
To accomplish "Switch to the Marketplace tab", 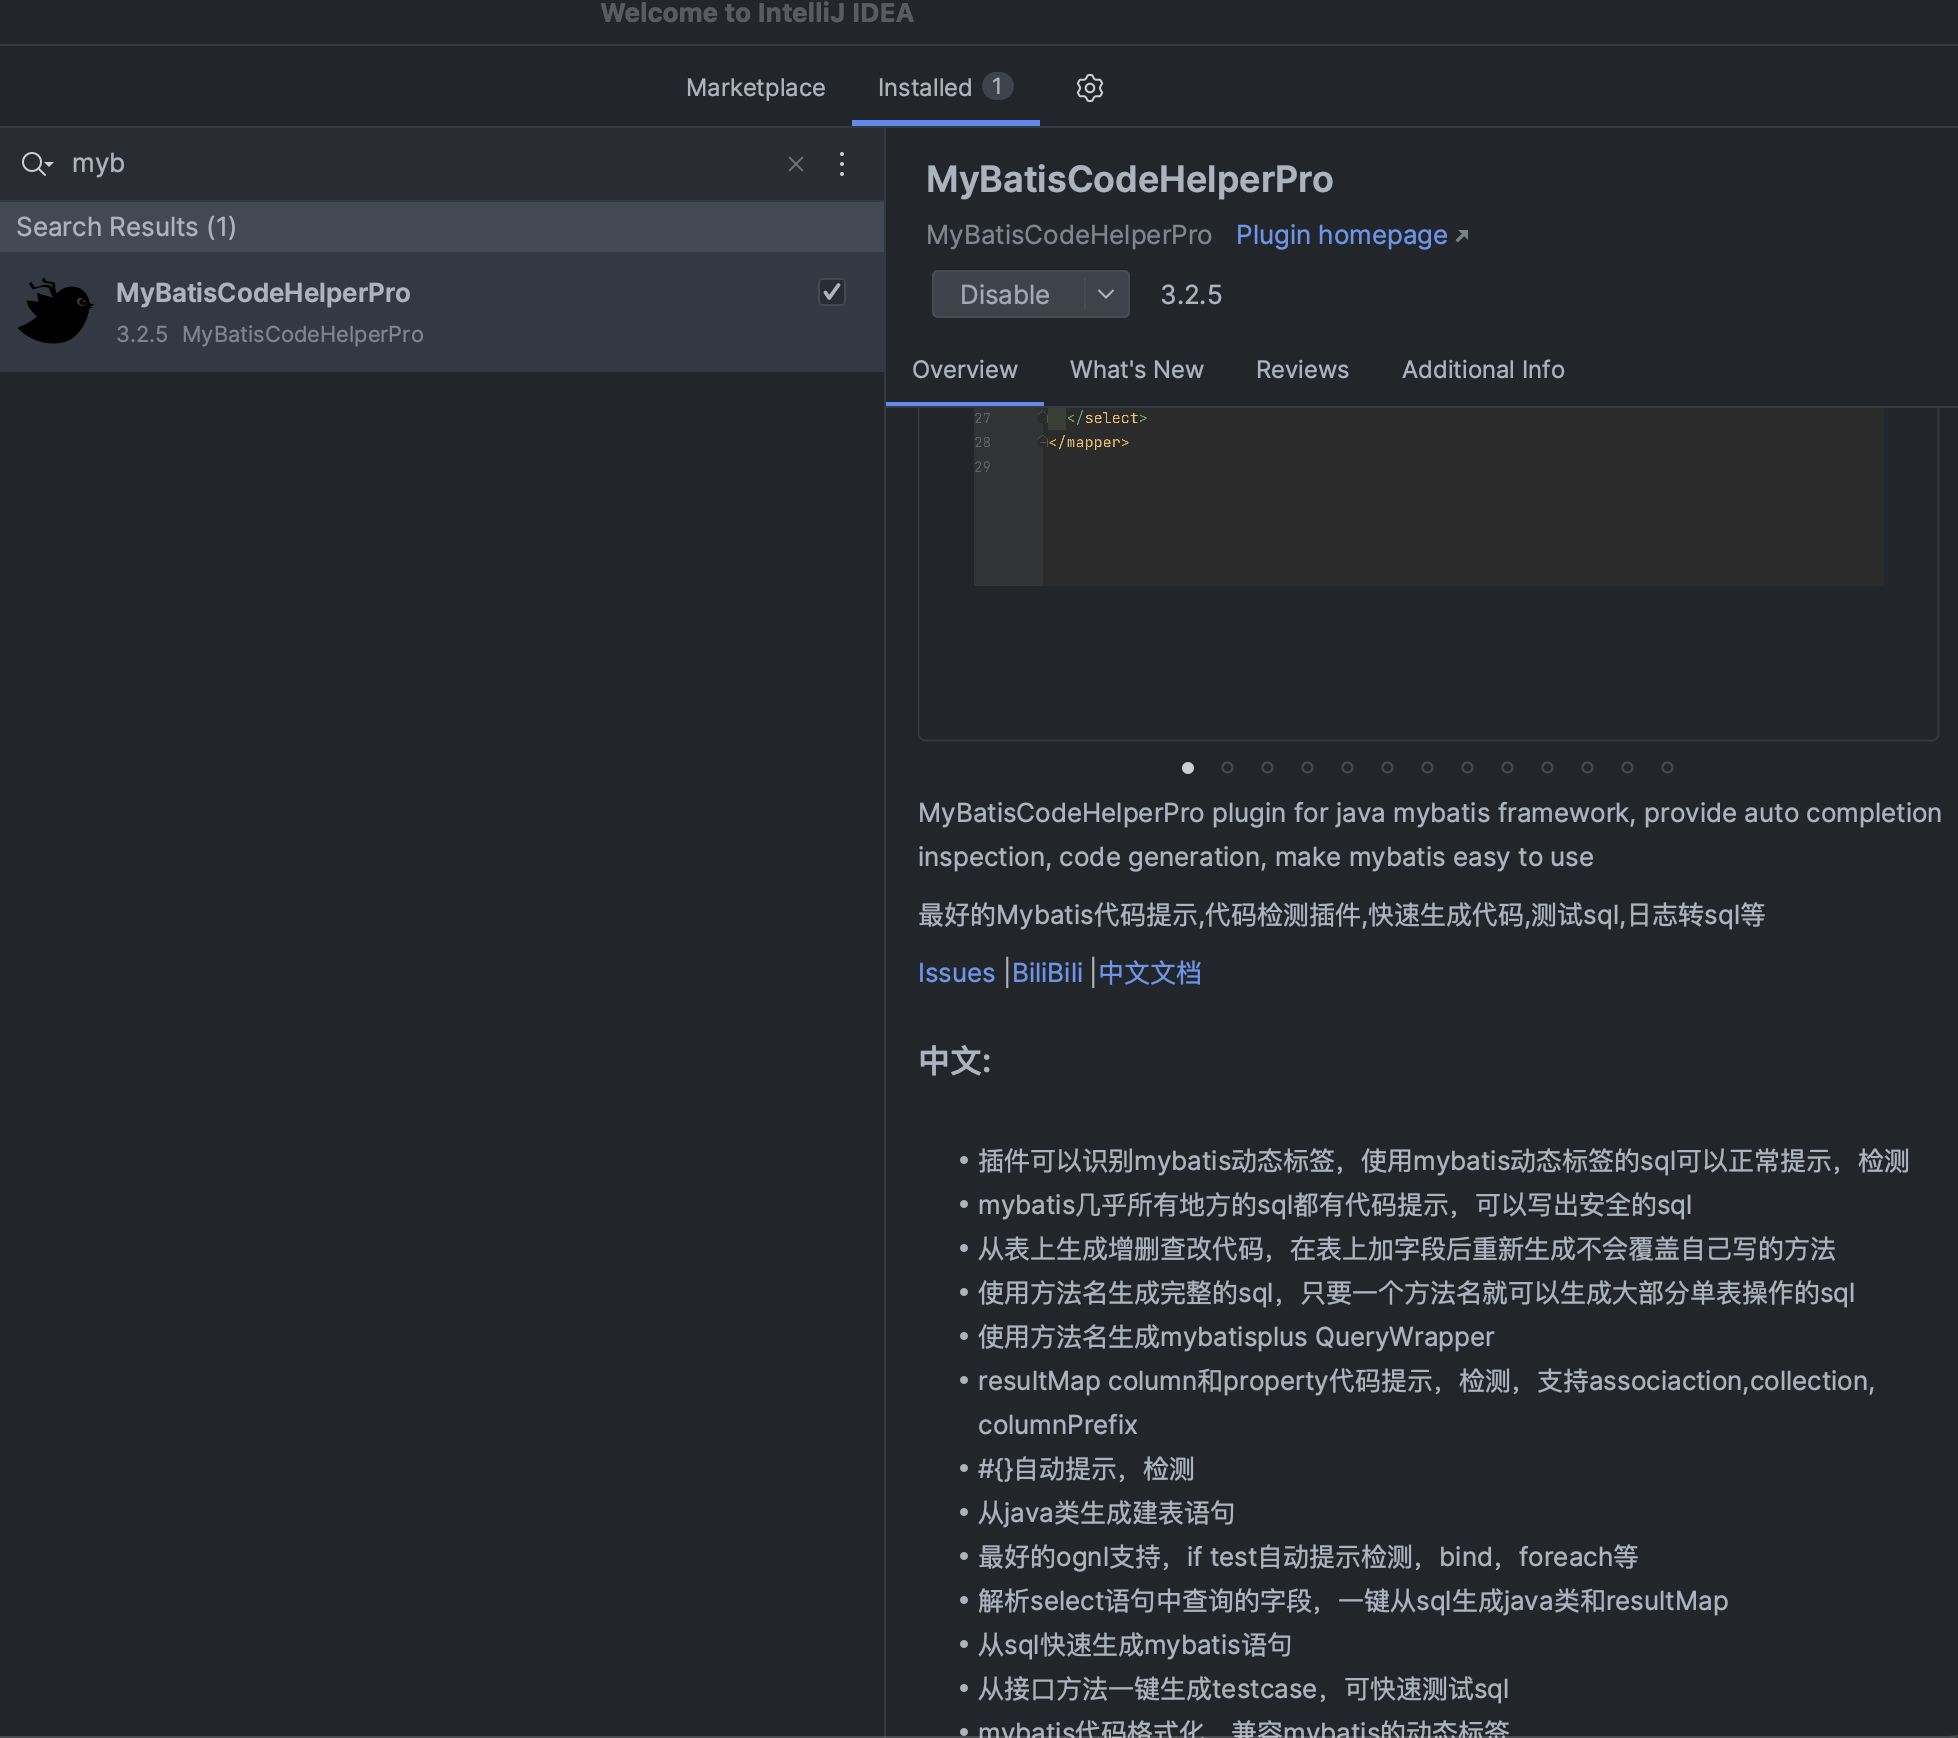I will [755, 88].
